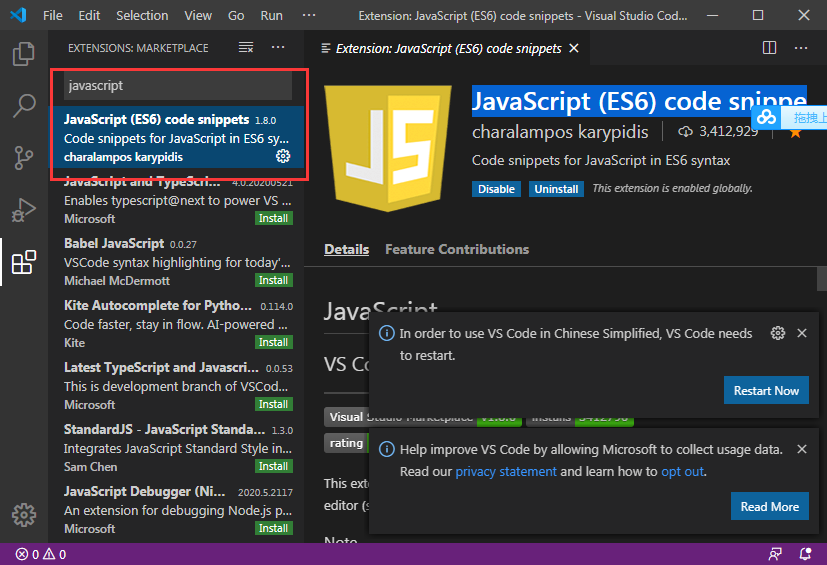Viewport: 827px width, 565px height.
Task: Dismiss the Chinese Simplified restart notification
Action: [x=802, y=333]
